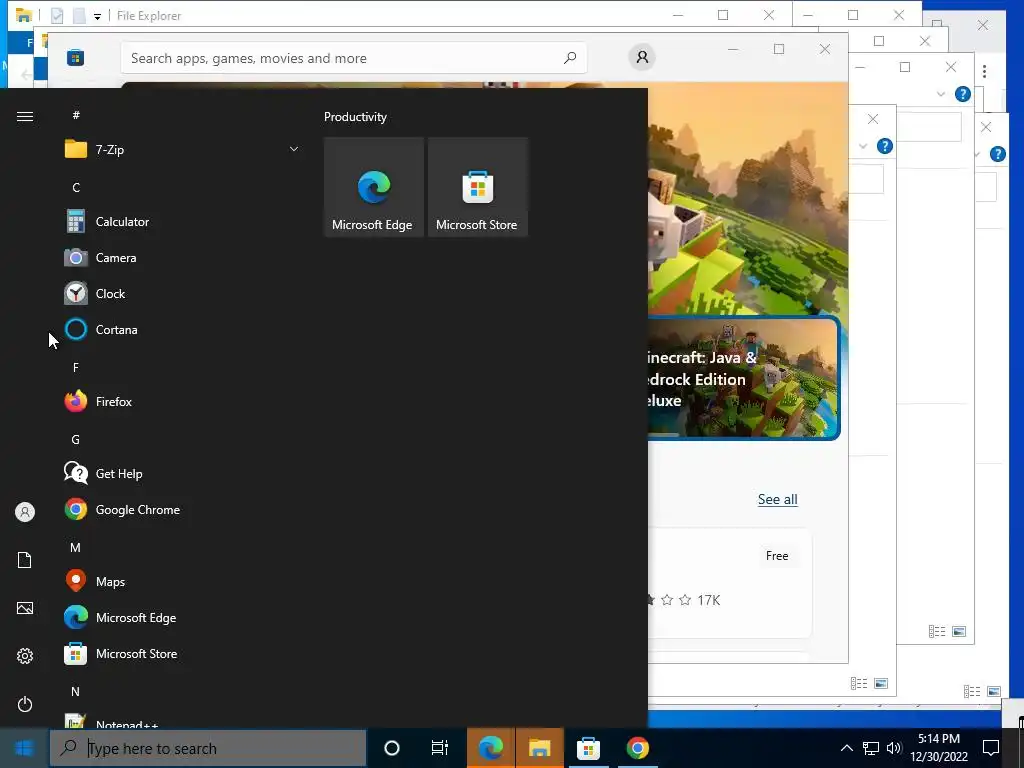Click the Free price button in Store
The width and height of the screenshot is (1024, 768).
(777, 555)
